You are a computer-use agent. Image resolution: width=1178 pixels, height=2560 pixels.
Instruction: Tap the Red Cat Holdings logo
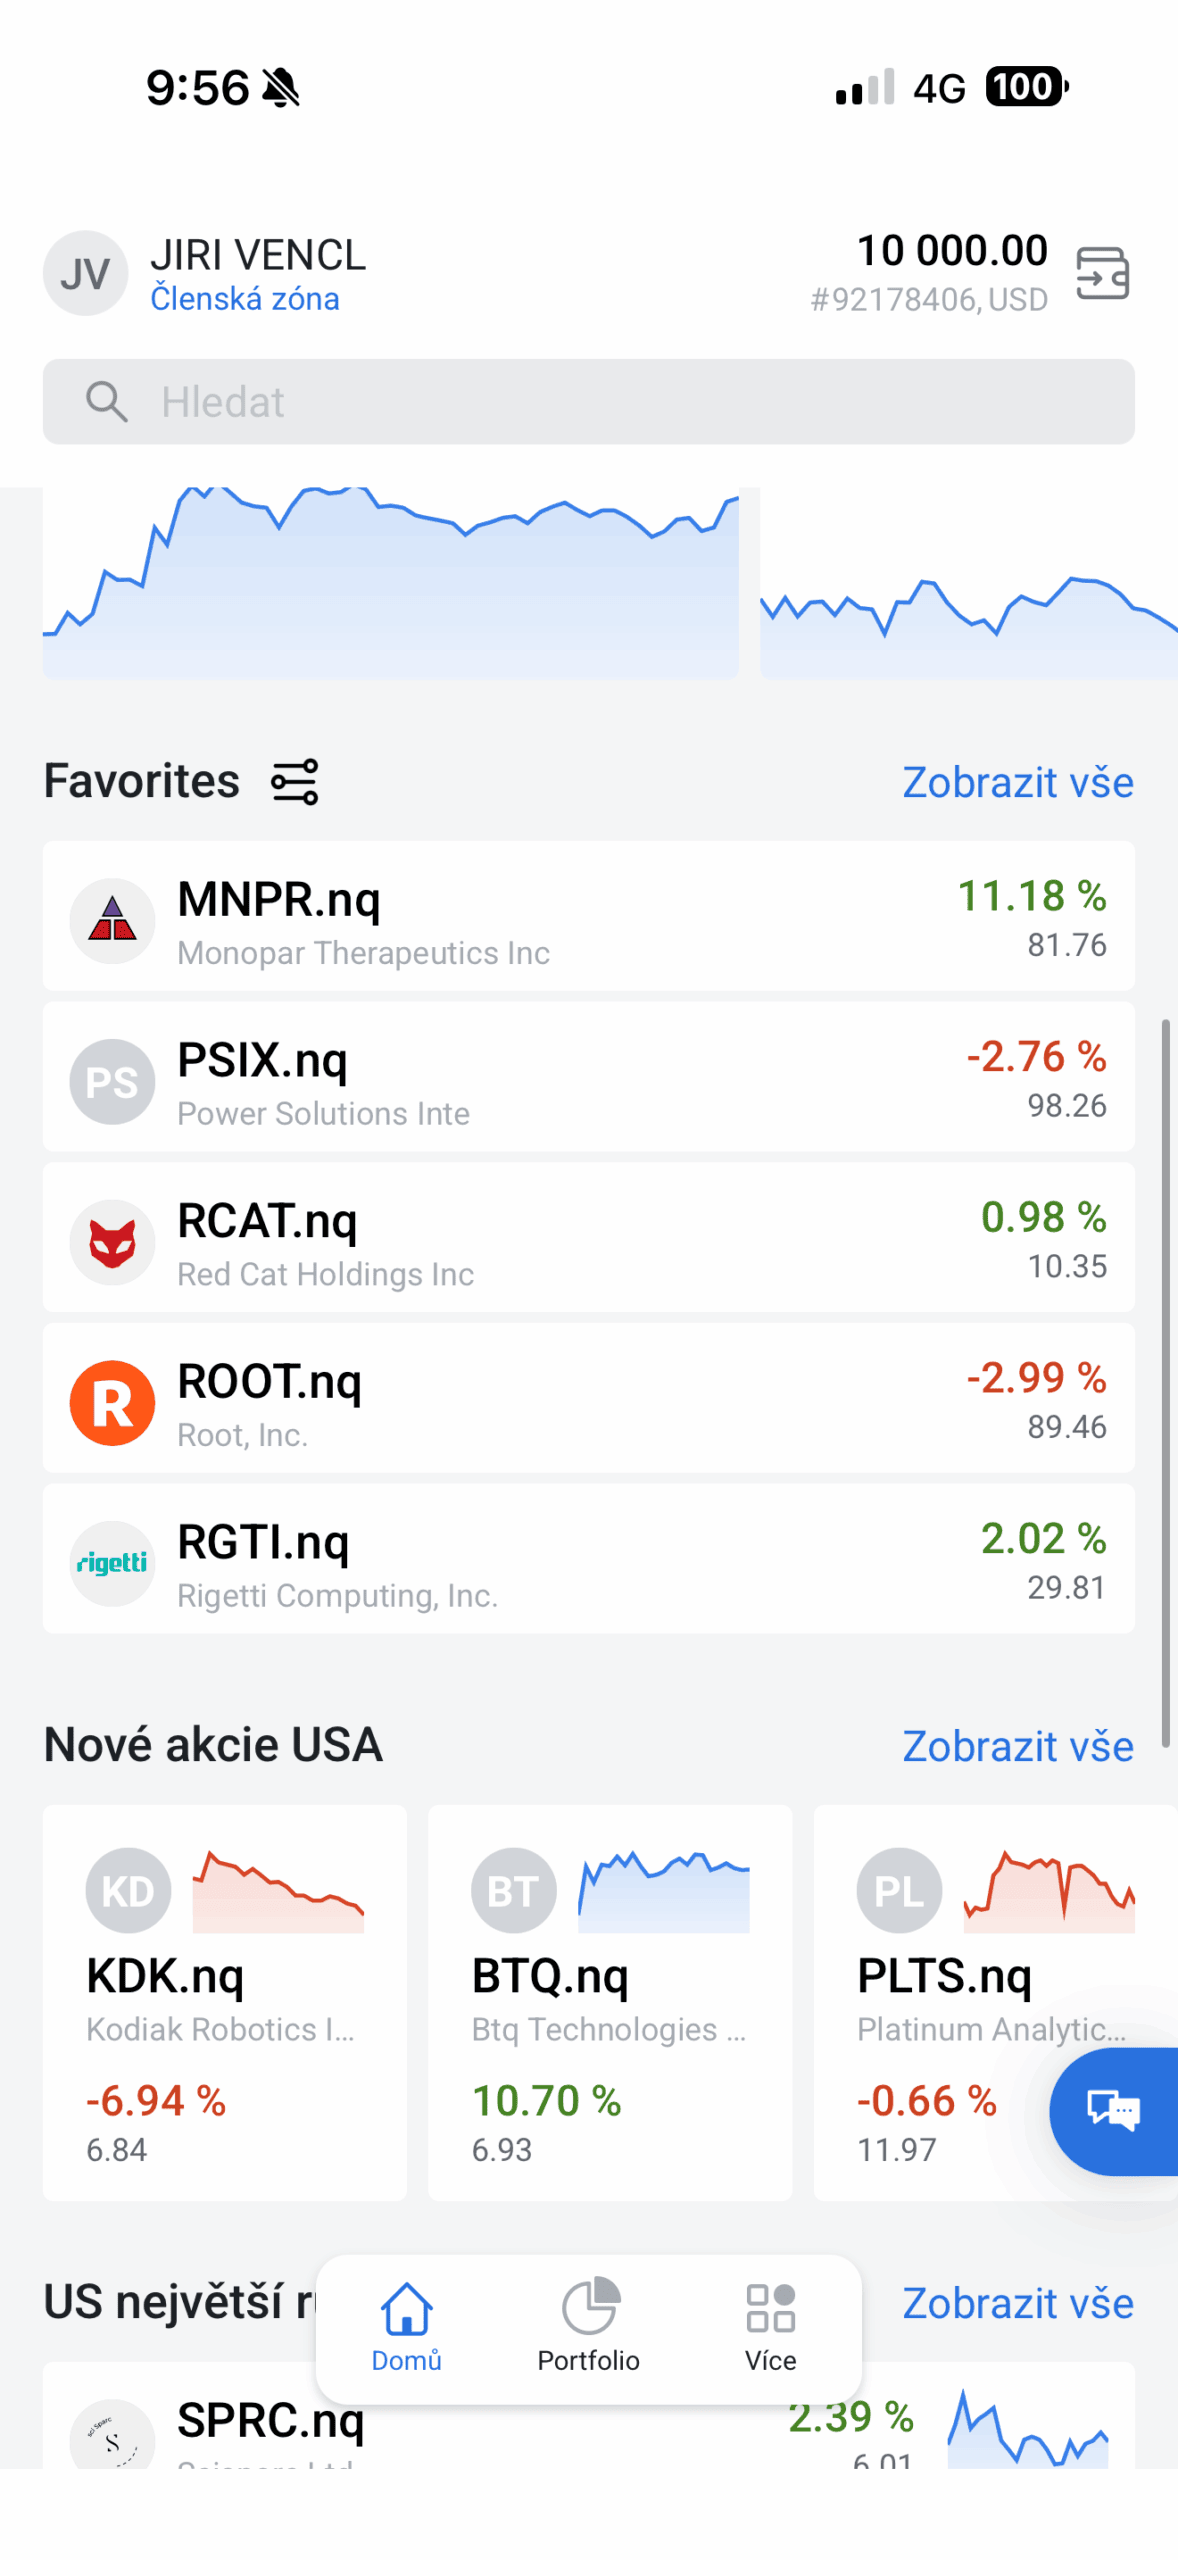pyautogui.click(x=112, y=1242)
